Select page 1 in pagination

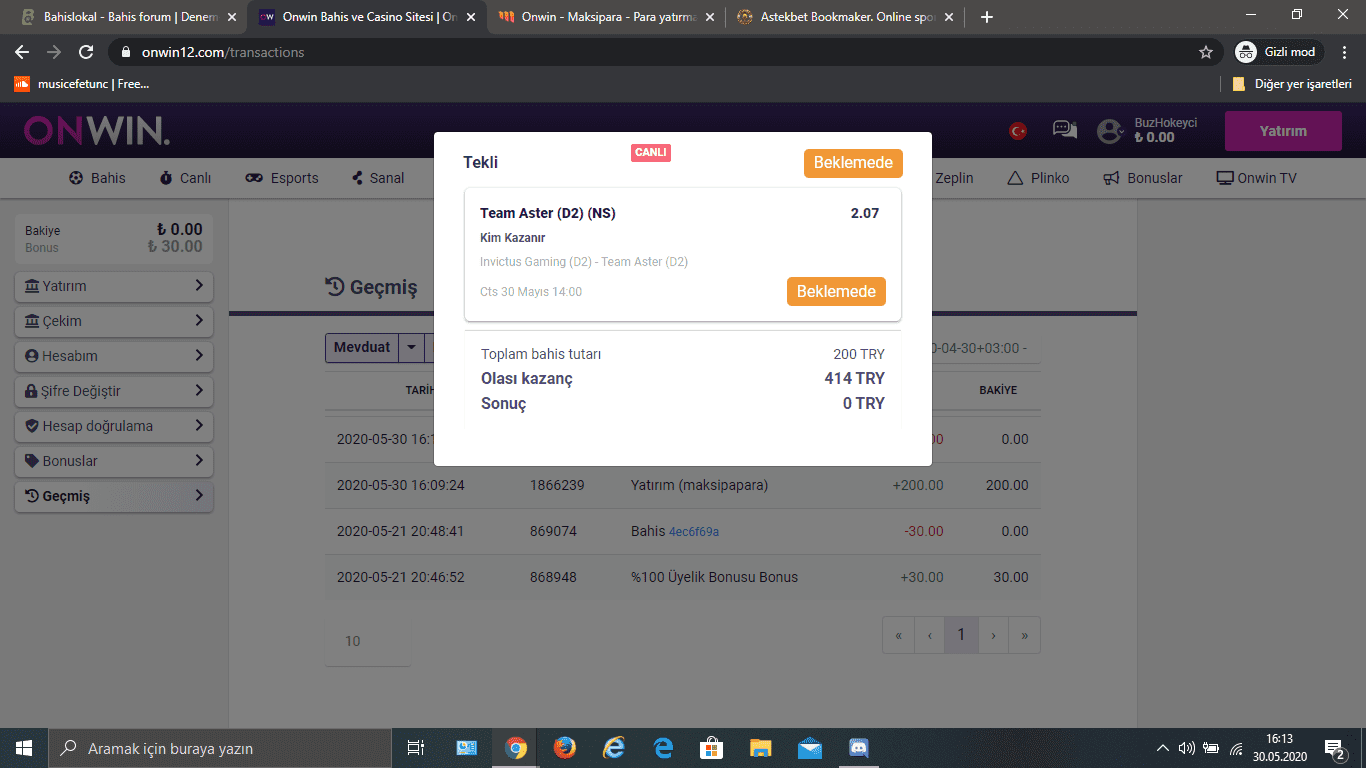tap(961, 635)
